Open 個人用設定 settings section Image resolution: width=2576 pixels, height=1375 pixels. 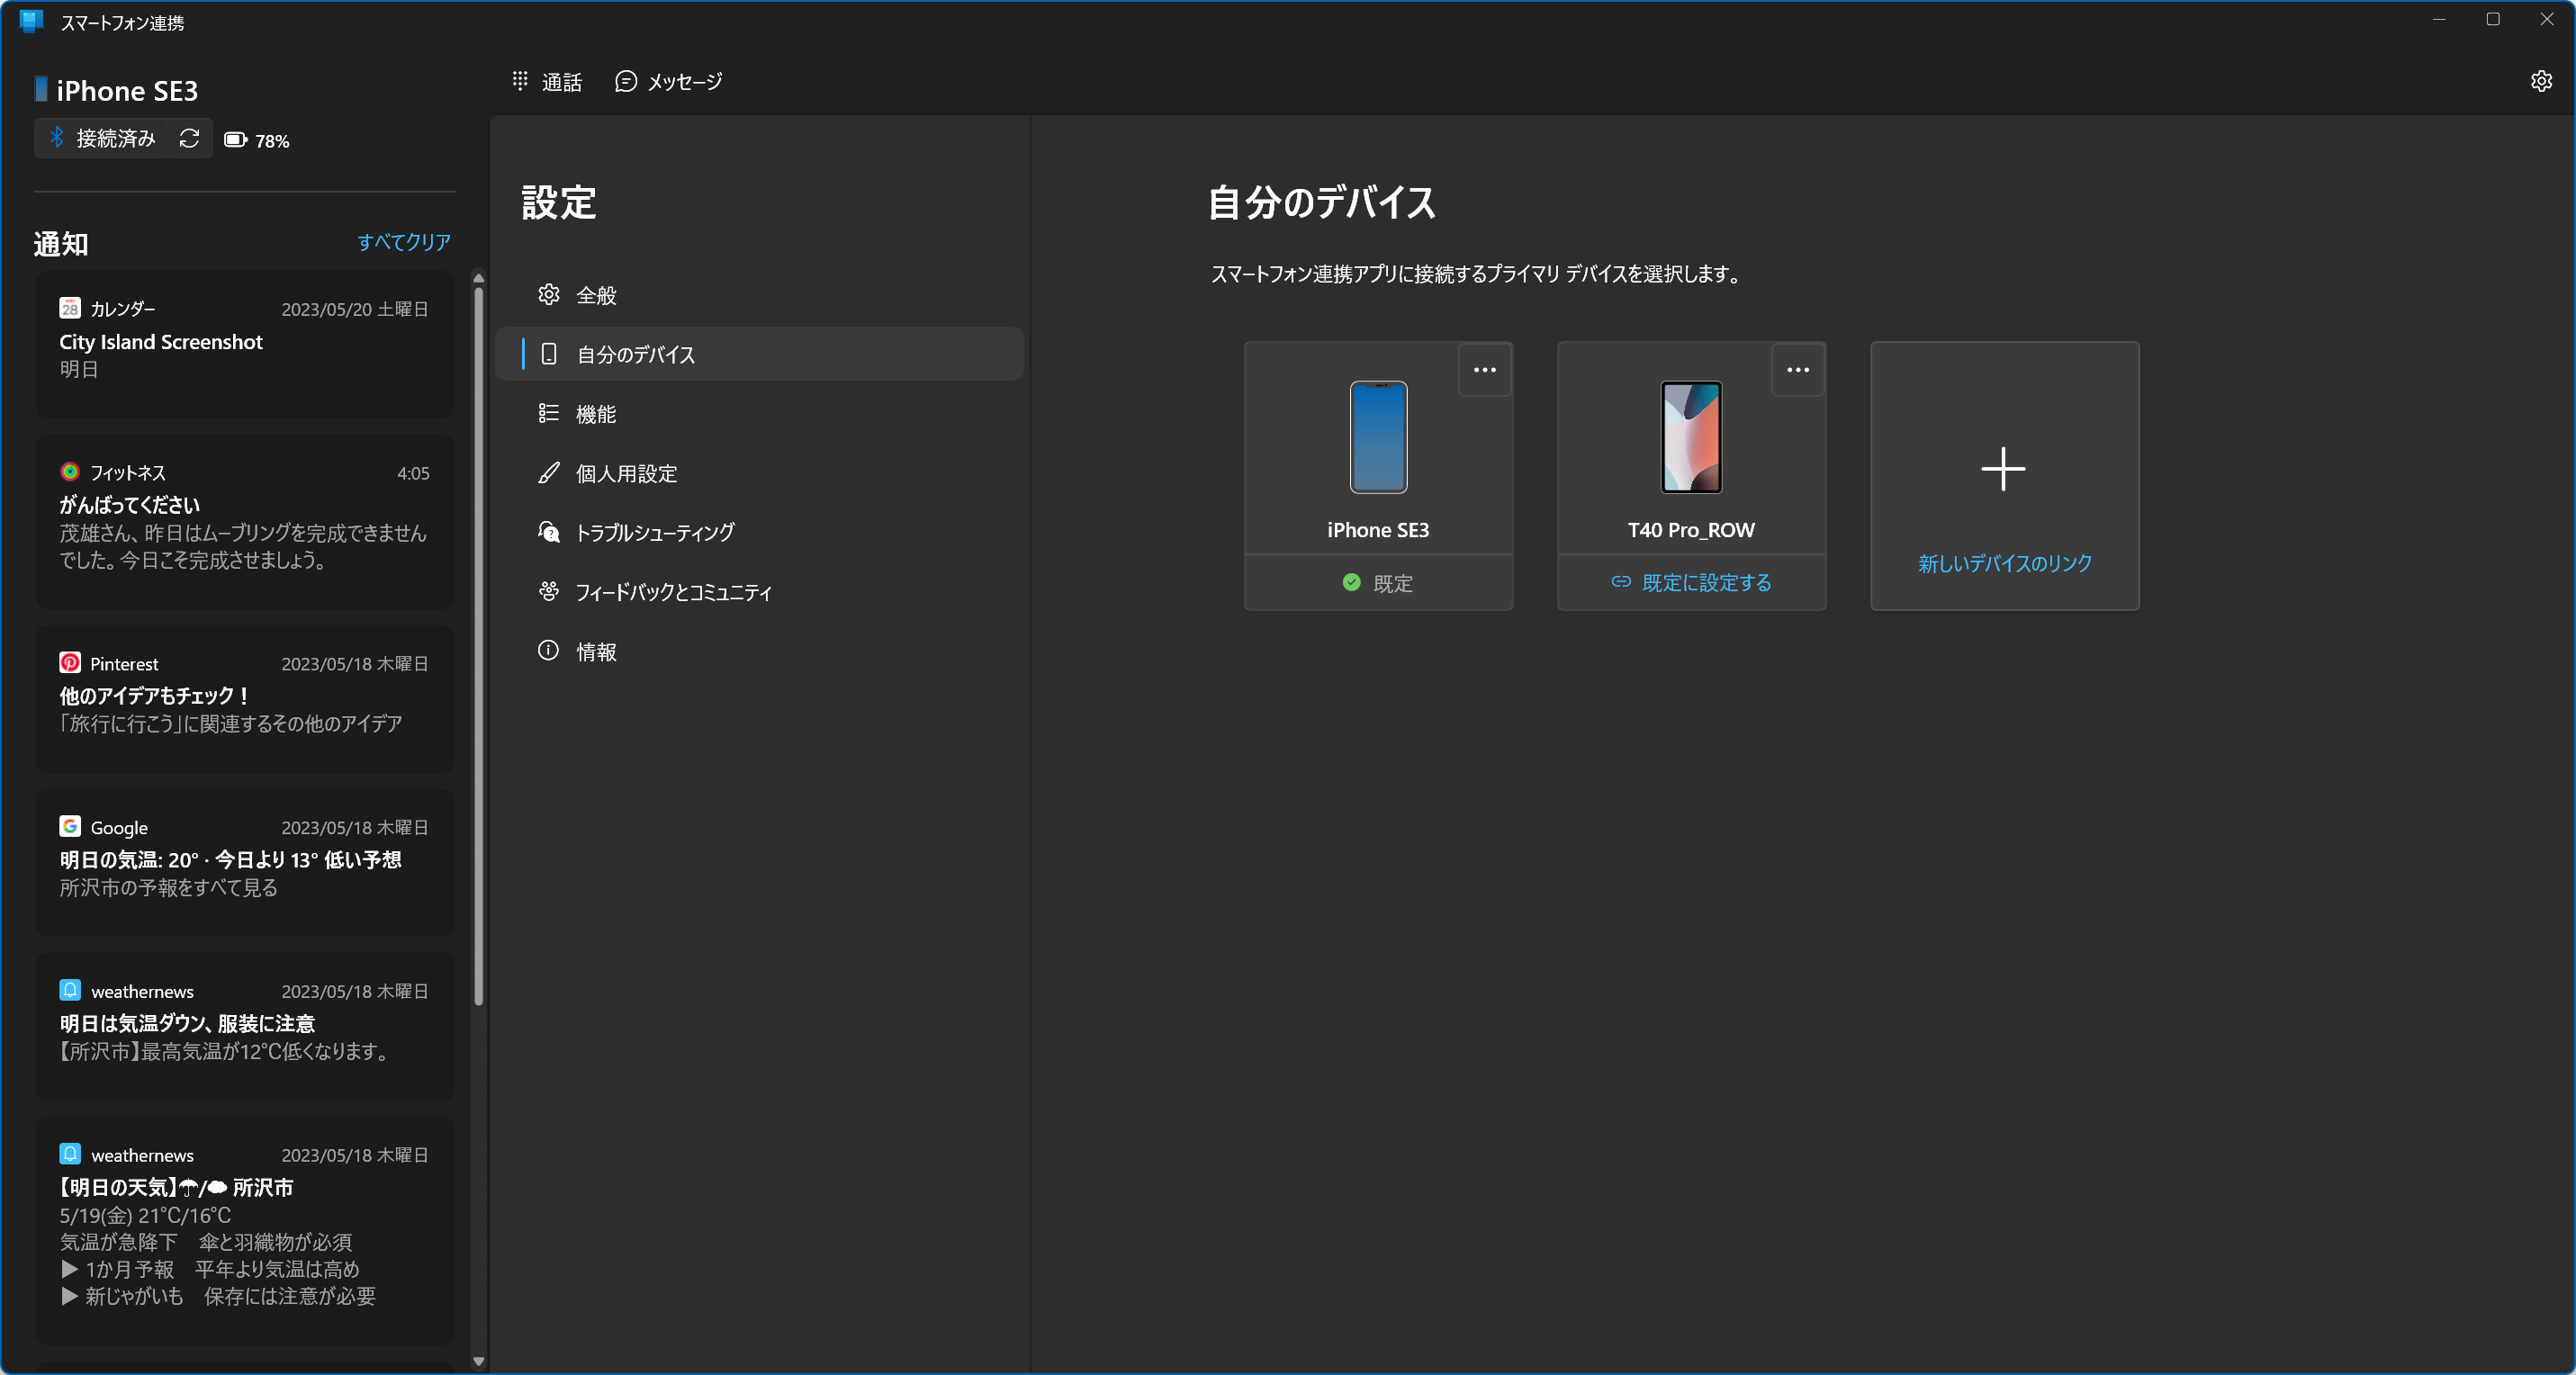click(759, 473)
